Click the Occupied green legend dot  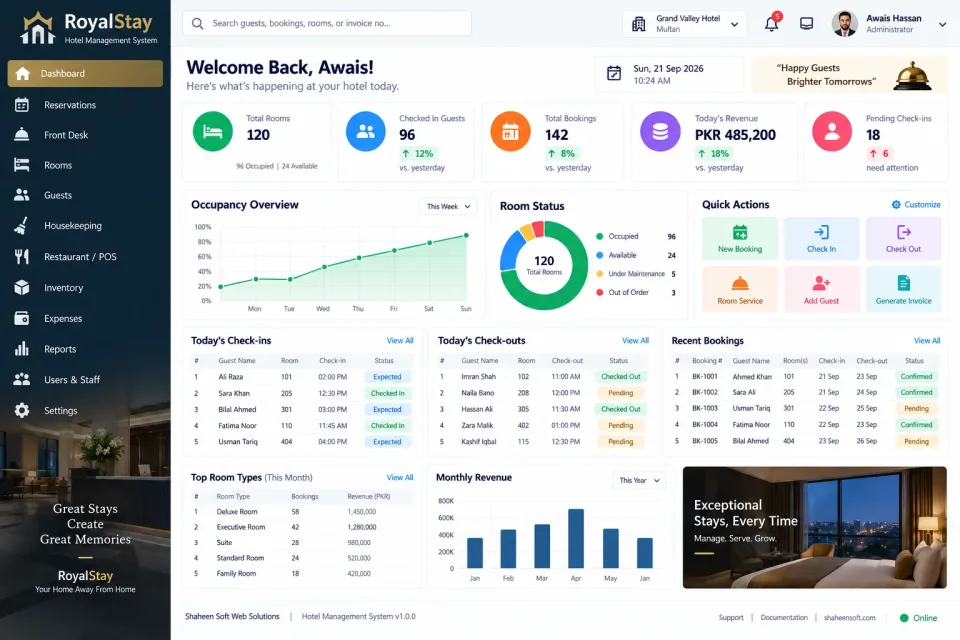tap(599, 236)
